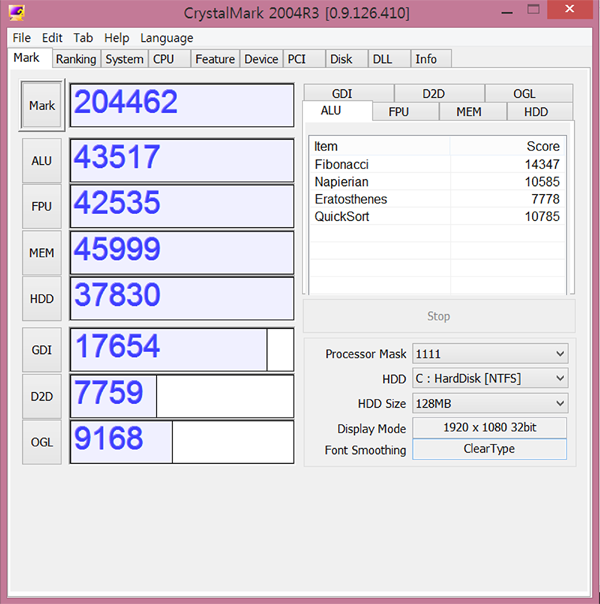Click the ALU score 43517
Image resolution: width=600 pixels, height=604 pixels.
pos(182,160)
